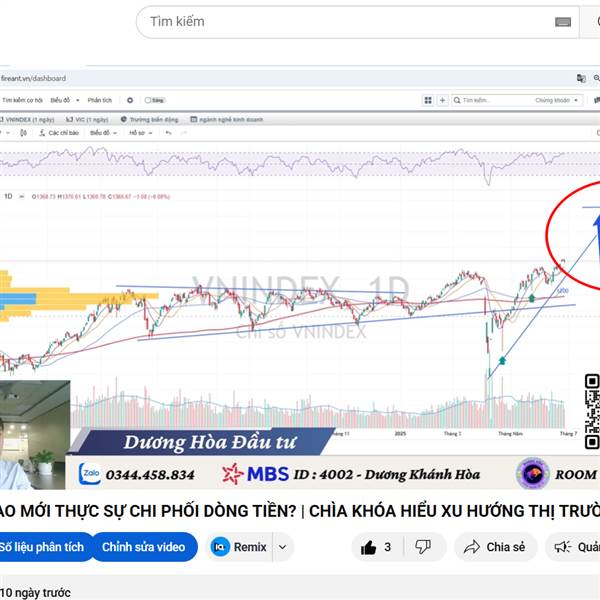600x600 pixels.
Task: Open the top "Biểu đồ" menu
Action: [60, 100]
